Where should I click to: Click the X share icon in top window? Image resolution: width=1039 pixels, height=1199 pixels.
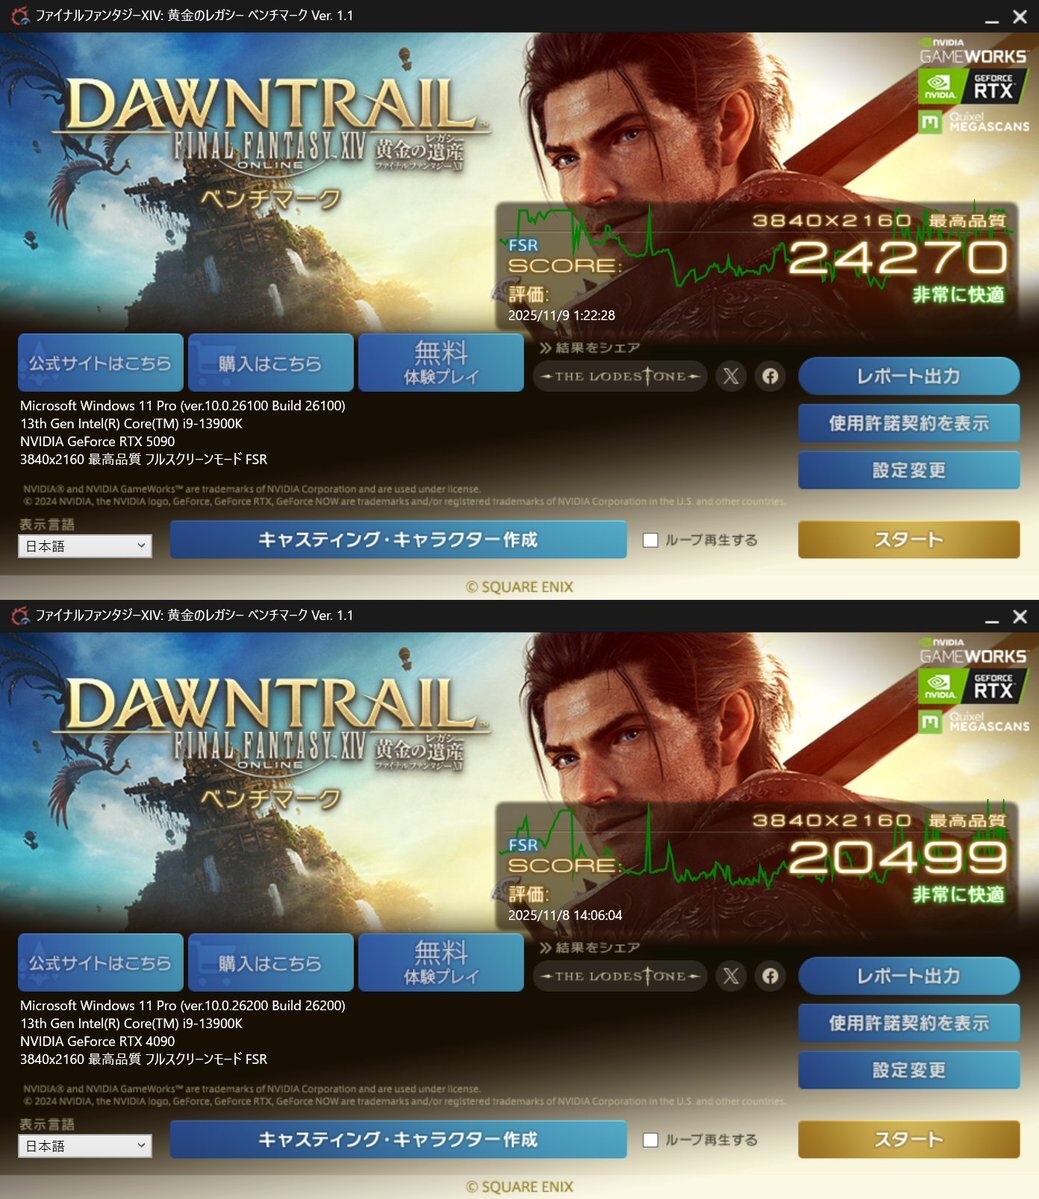731,376
